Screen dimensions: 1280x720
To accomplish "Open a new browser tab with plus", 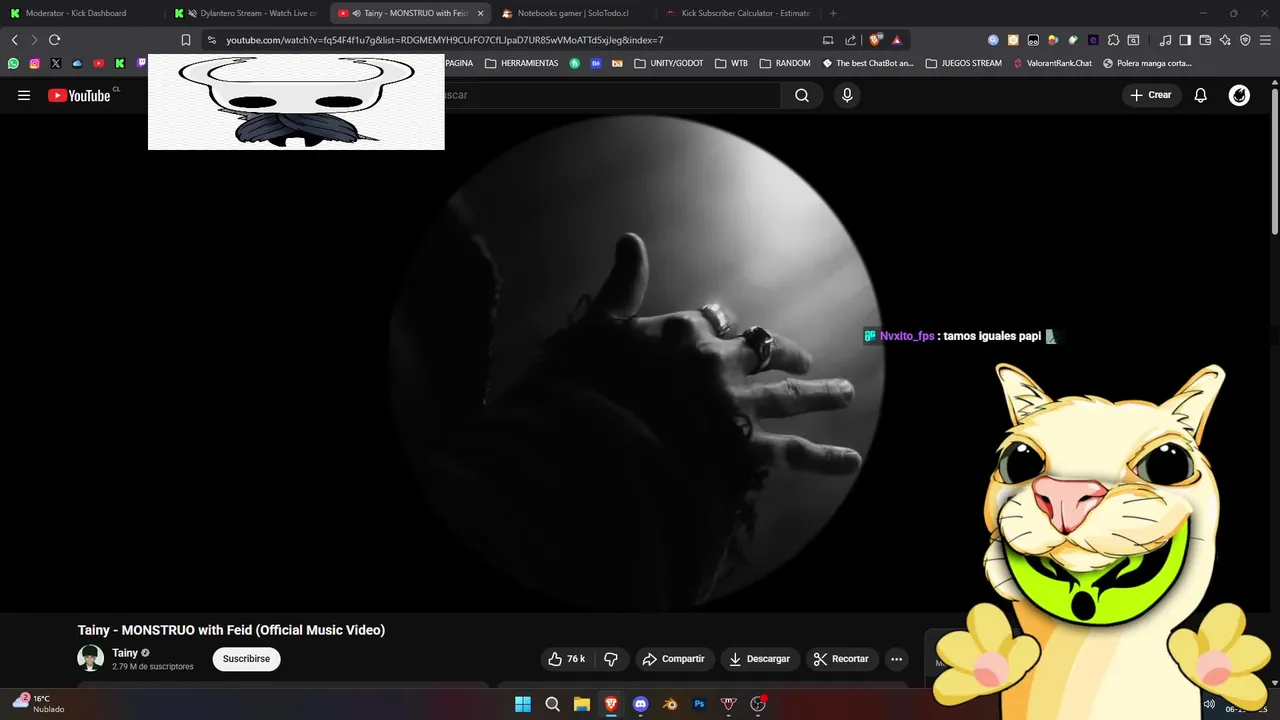I will [x=833, y=13].
